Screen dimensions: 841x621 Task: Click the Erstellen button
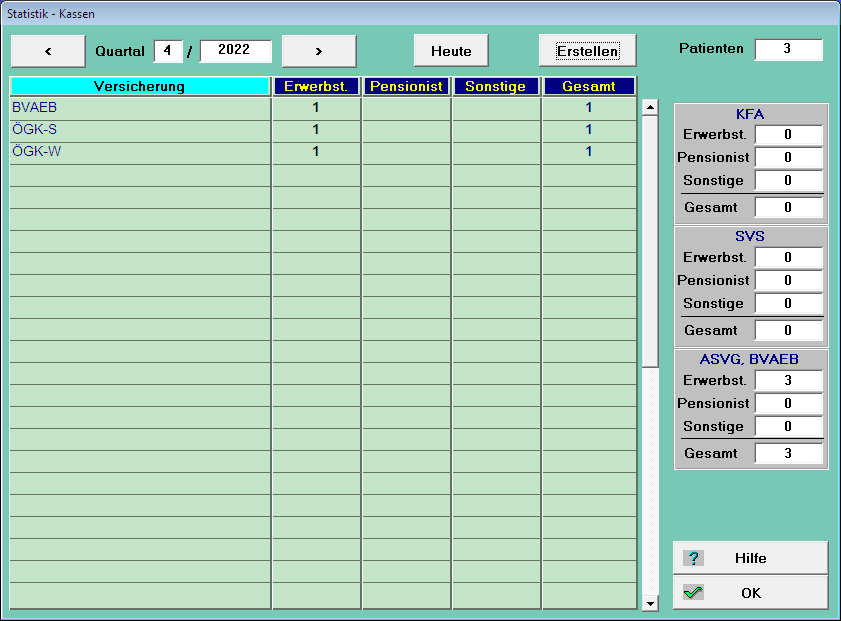(587, 51)
